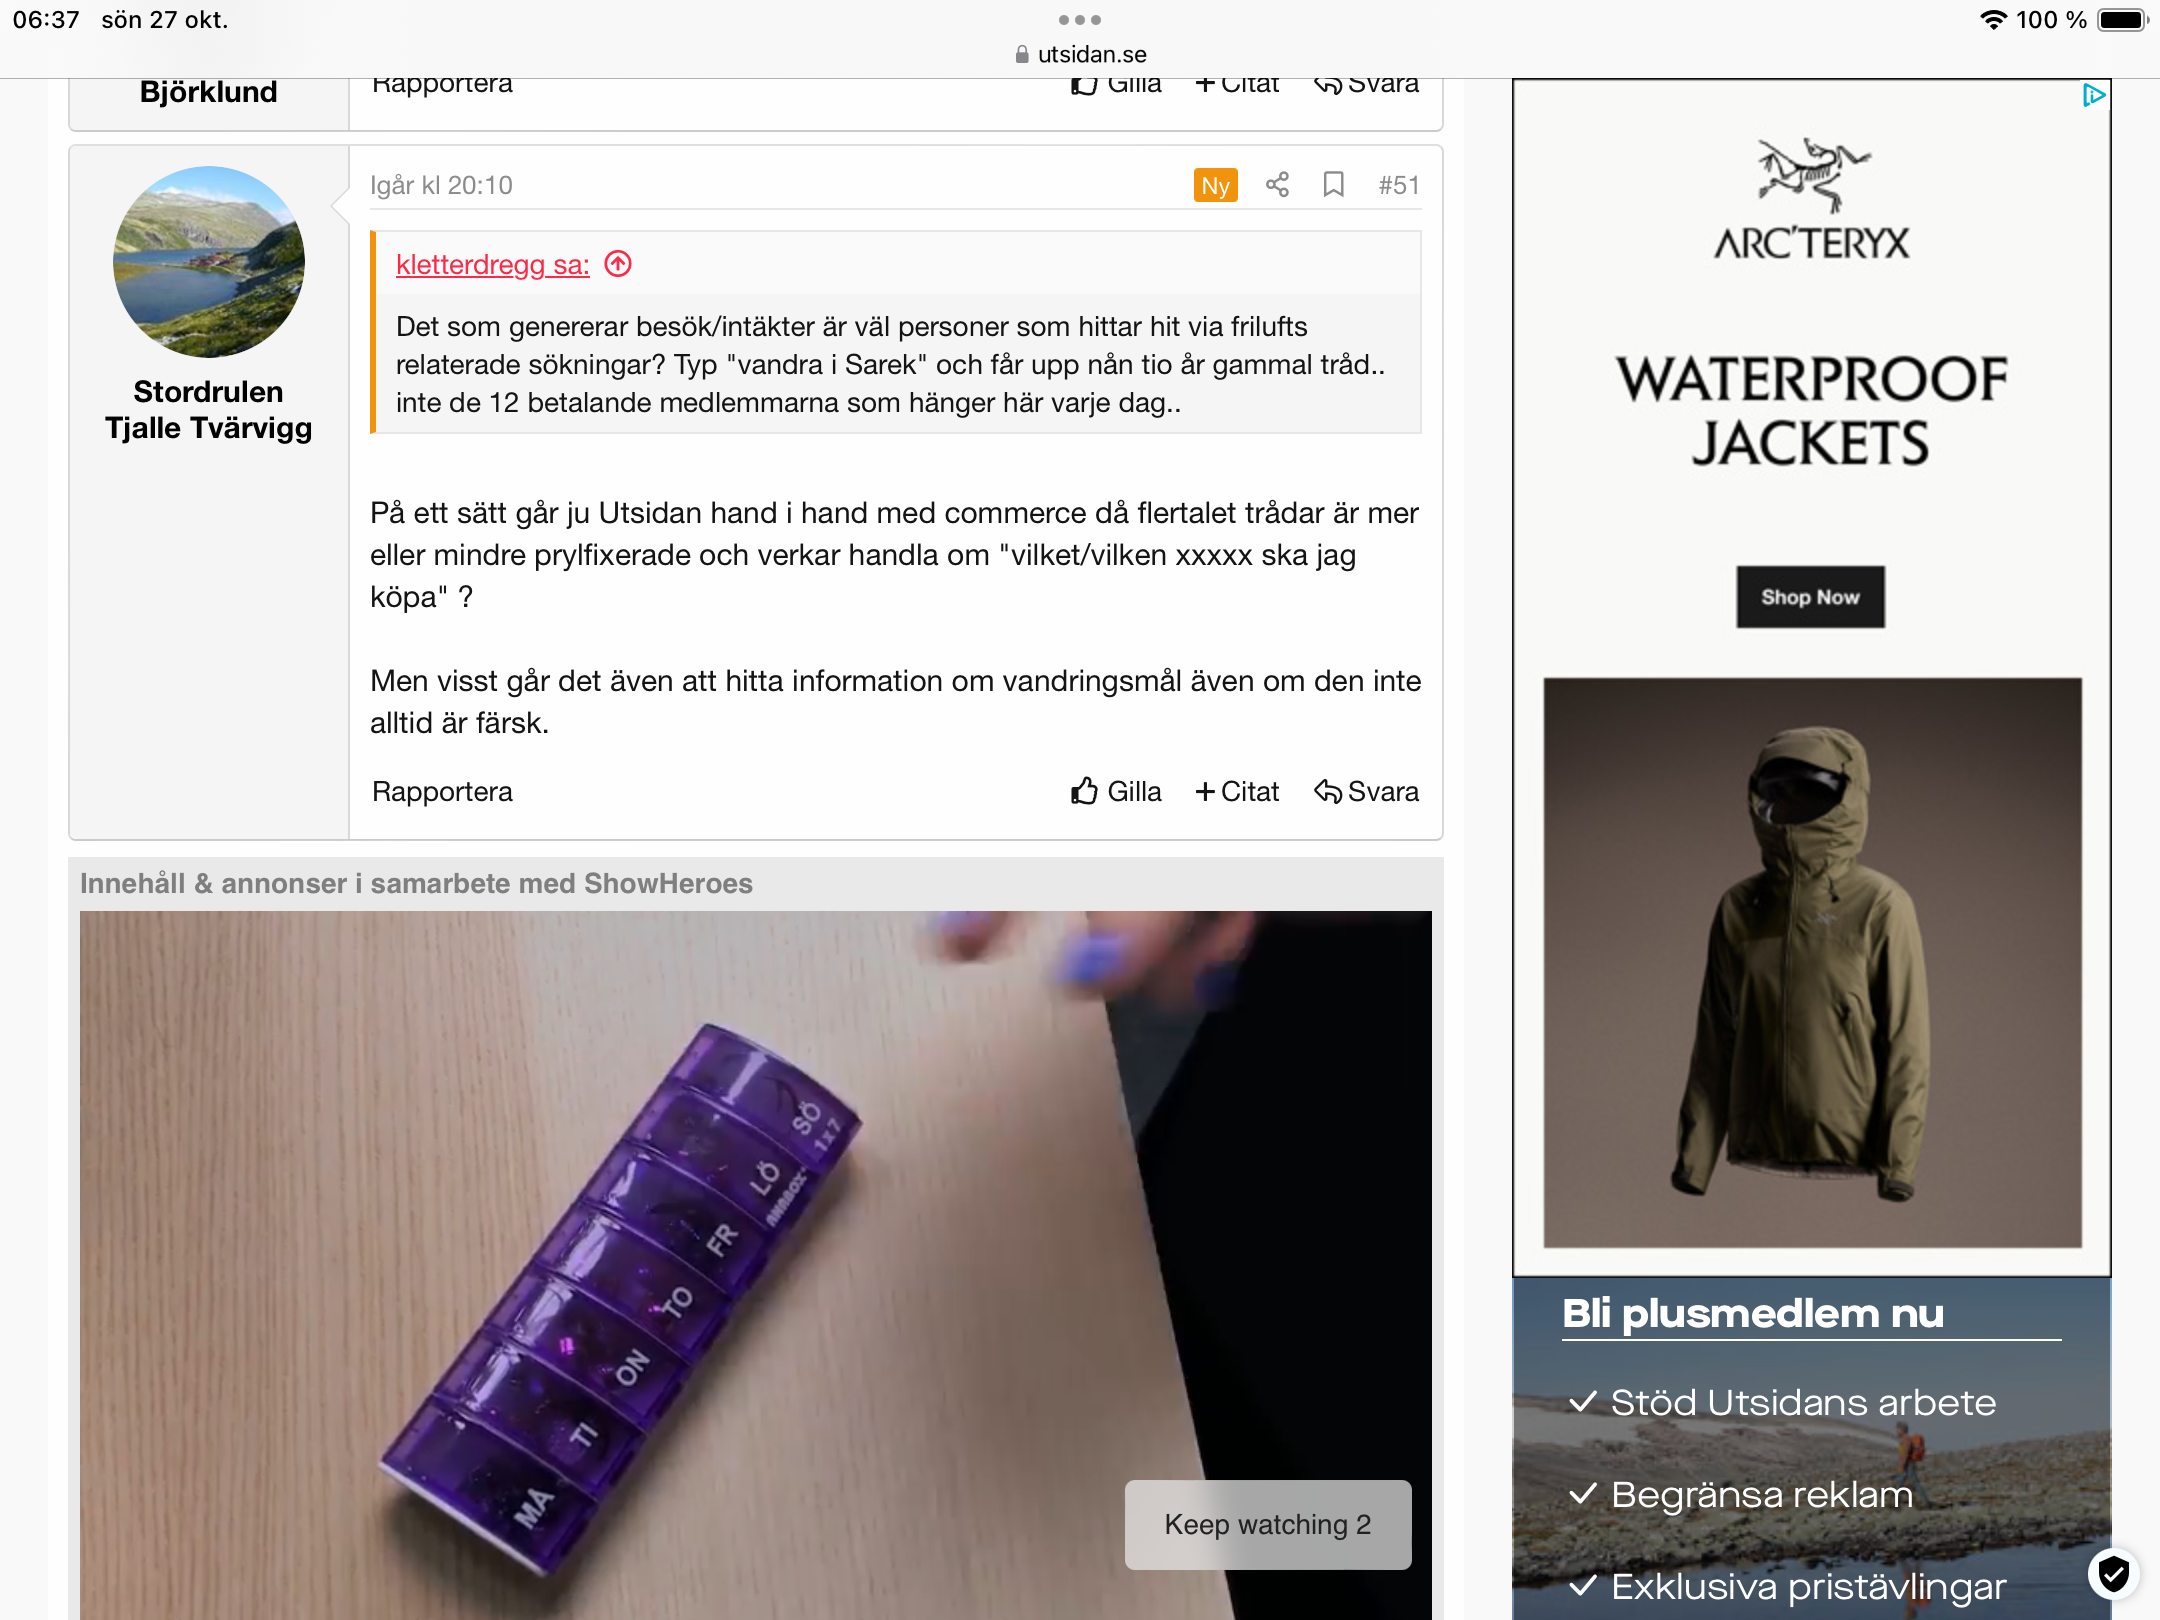The height and width of the screenshot is (1620, 2160).
Task: Open the Safari three-dot multitasking menu
Action: tap(1080, 20)
